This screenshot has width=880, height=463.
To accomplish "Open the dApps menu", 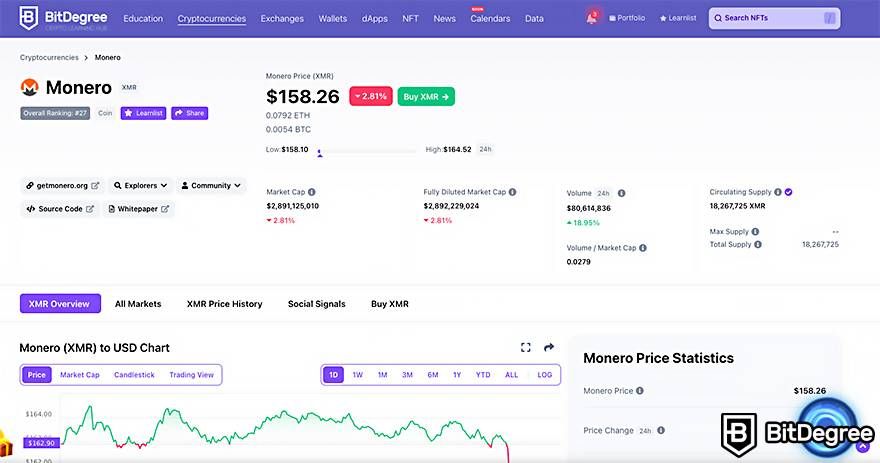I will click(374, 19).
